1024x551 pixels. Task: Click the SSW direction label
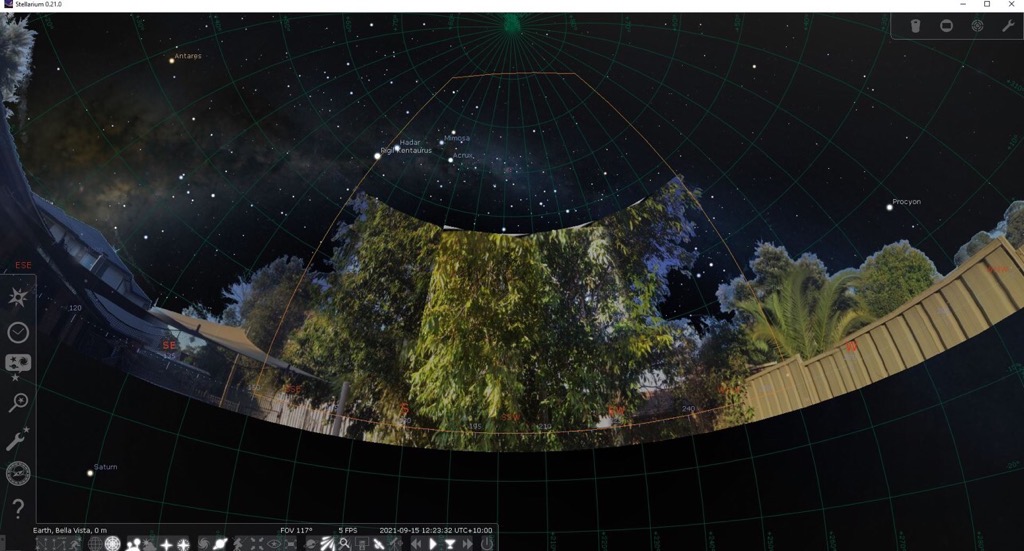click(x=511, y=417)
